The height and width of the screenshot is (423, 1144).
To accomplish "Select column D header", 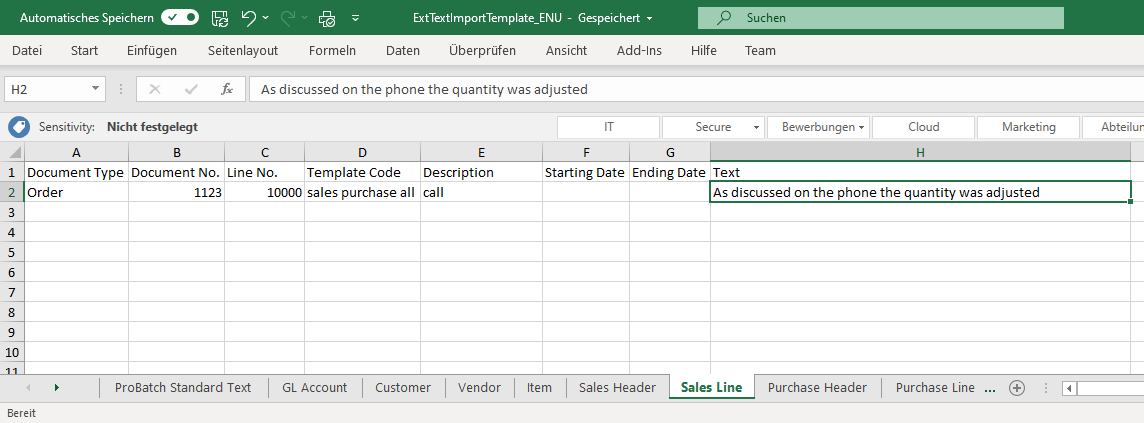I will (363, 152).
